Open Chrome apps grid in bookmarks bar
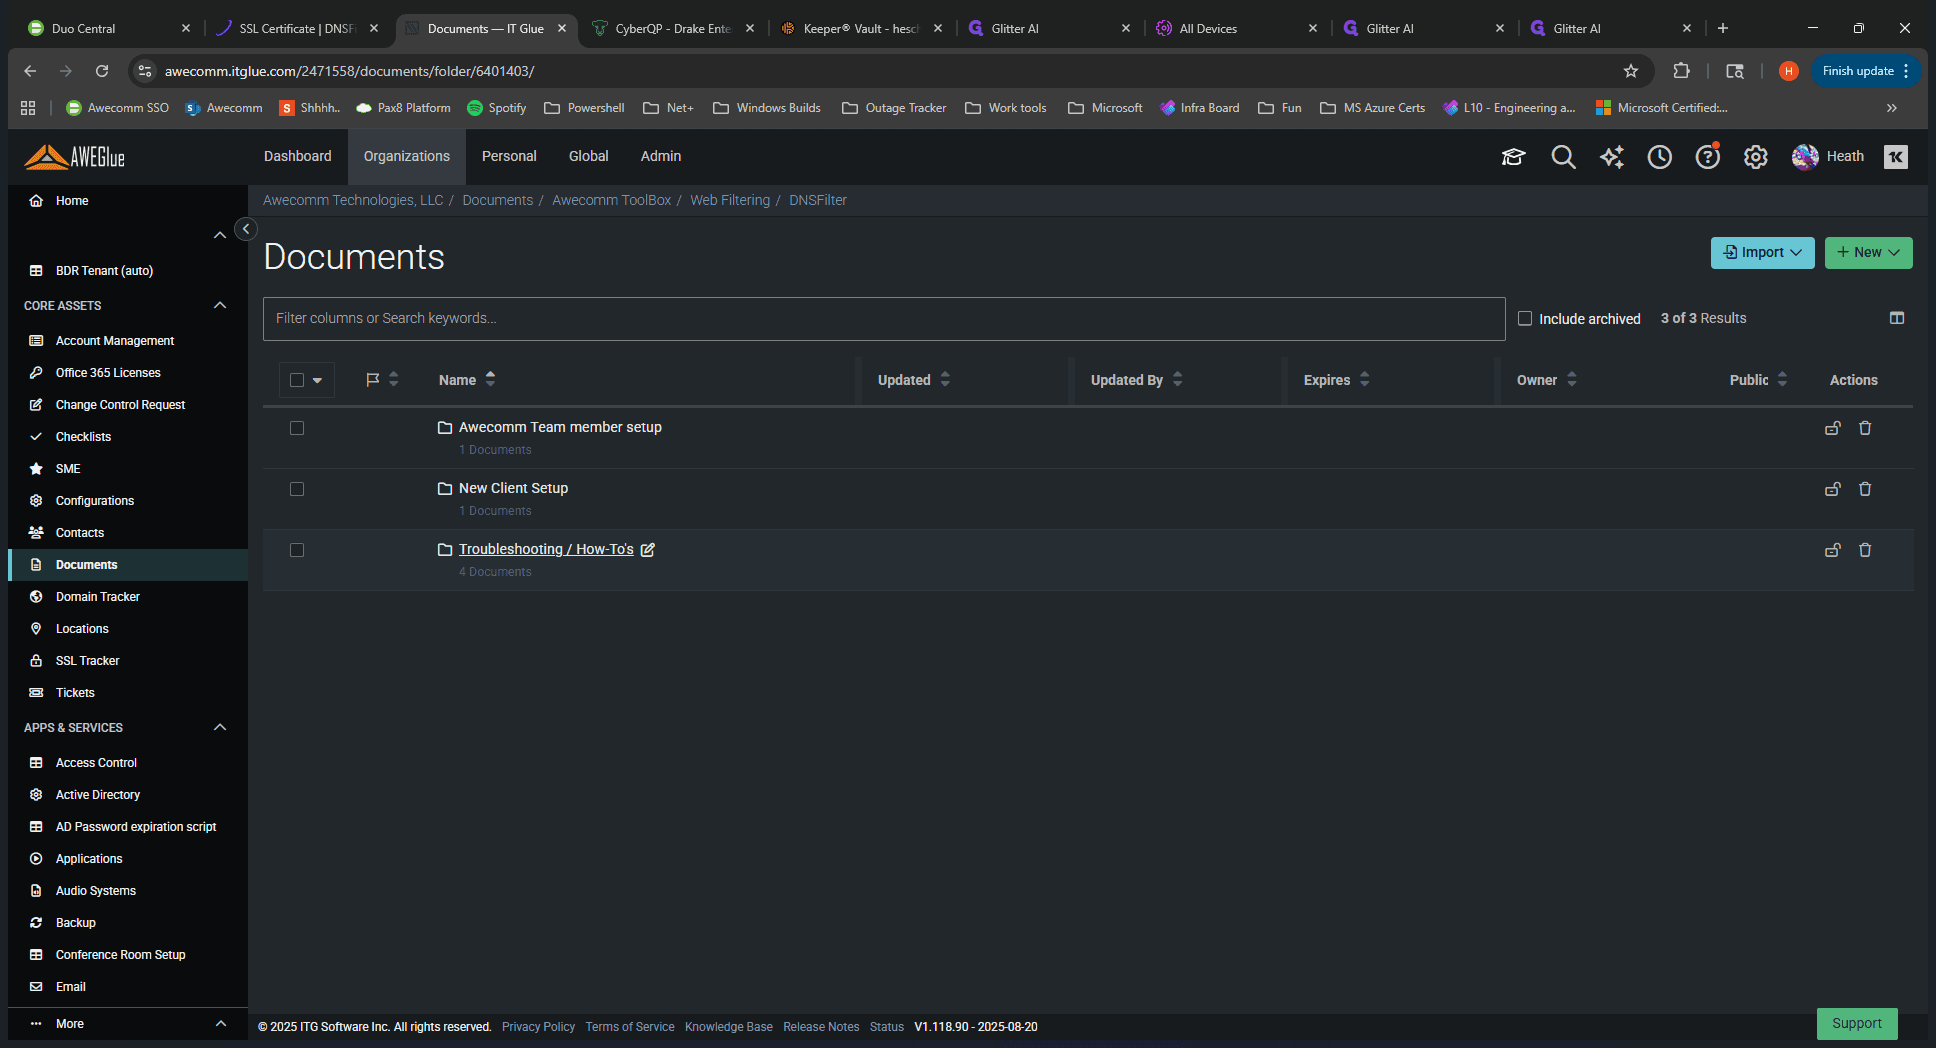The width and height of the screenshot is (1936, 1048). (28, 108)
